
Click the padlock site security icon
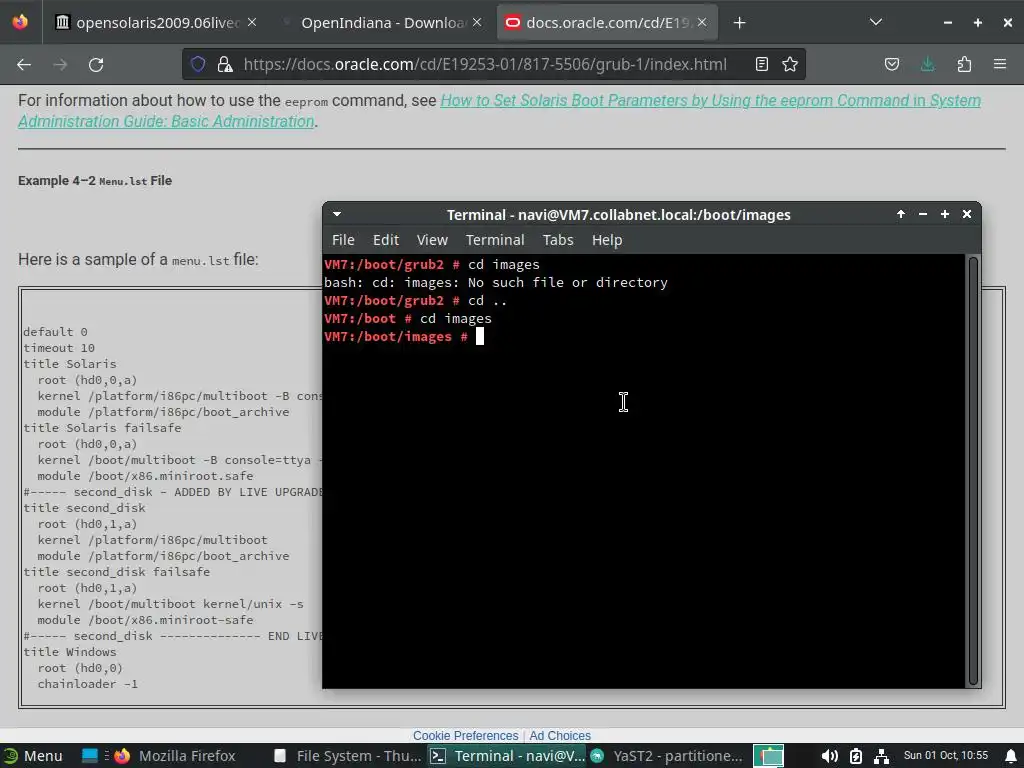point(225,64)
